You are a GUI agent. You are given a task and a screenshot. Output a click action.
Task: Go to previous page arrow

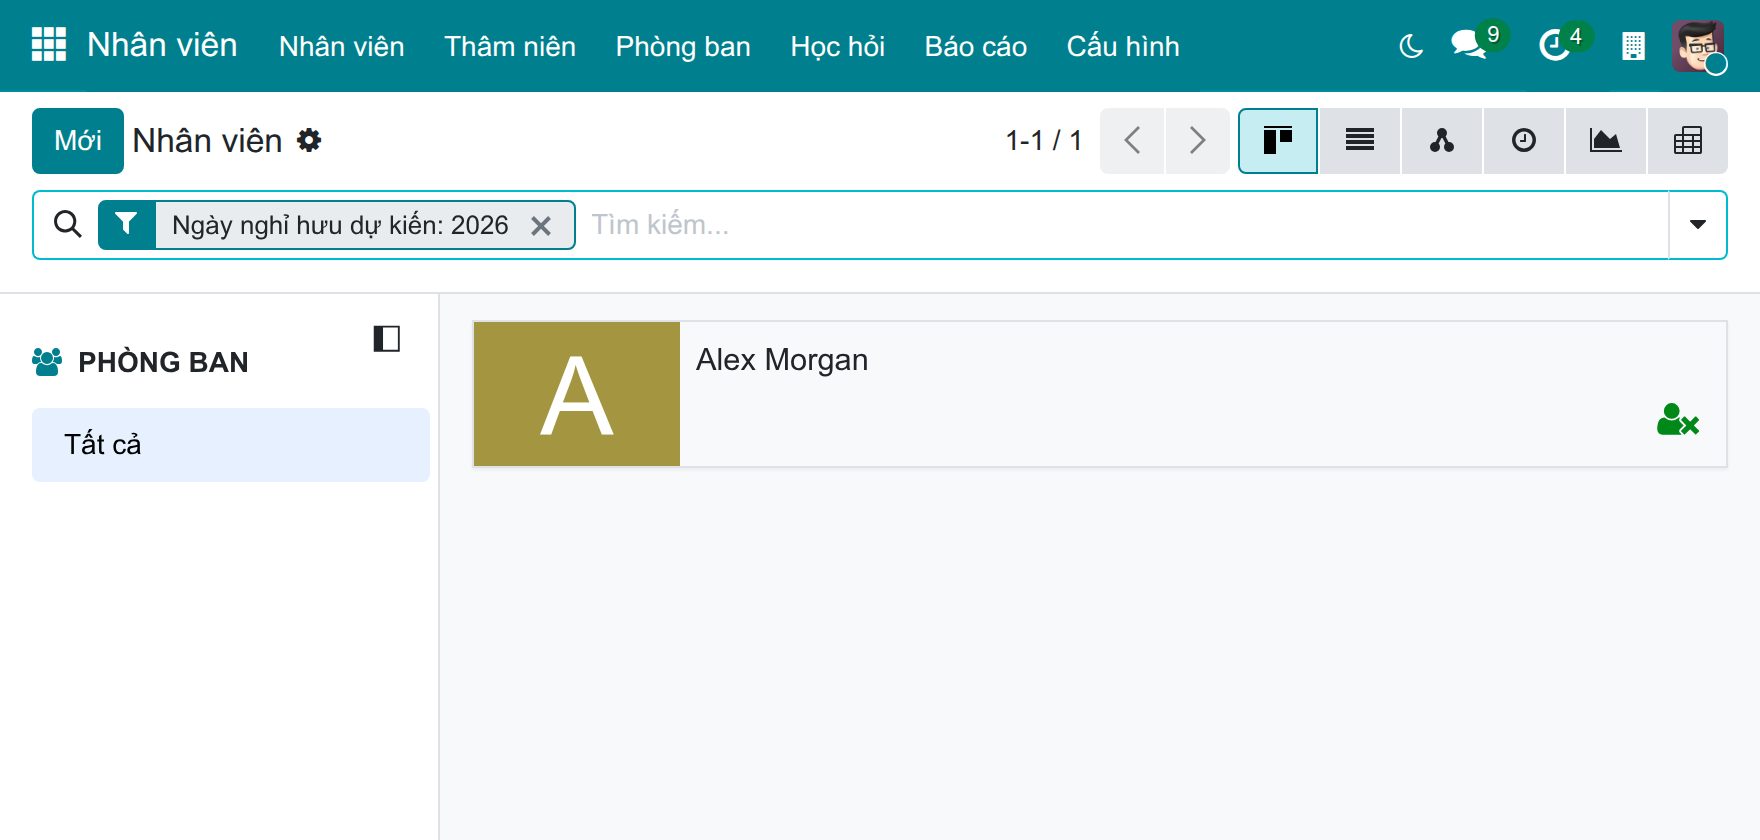pos(1132,141)
